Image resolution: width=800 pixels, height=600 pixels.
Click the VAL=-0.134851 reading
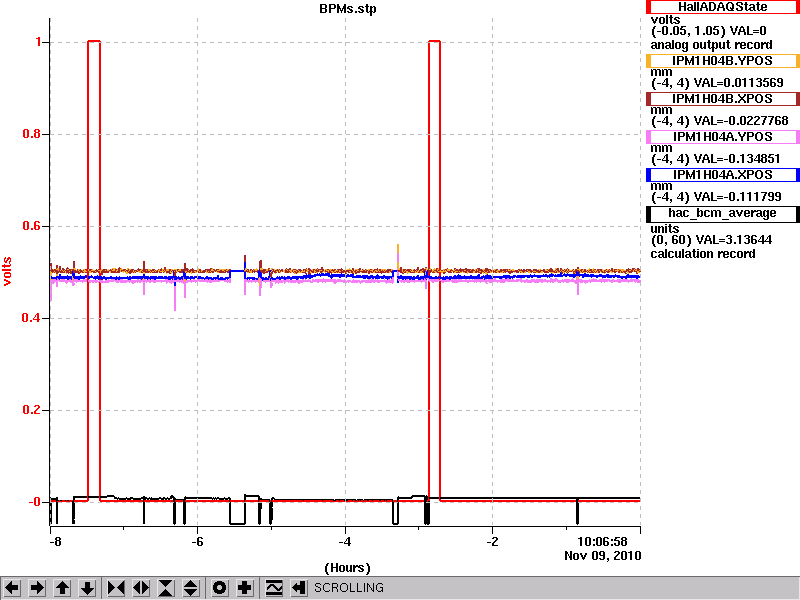[x=737, y=159]
